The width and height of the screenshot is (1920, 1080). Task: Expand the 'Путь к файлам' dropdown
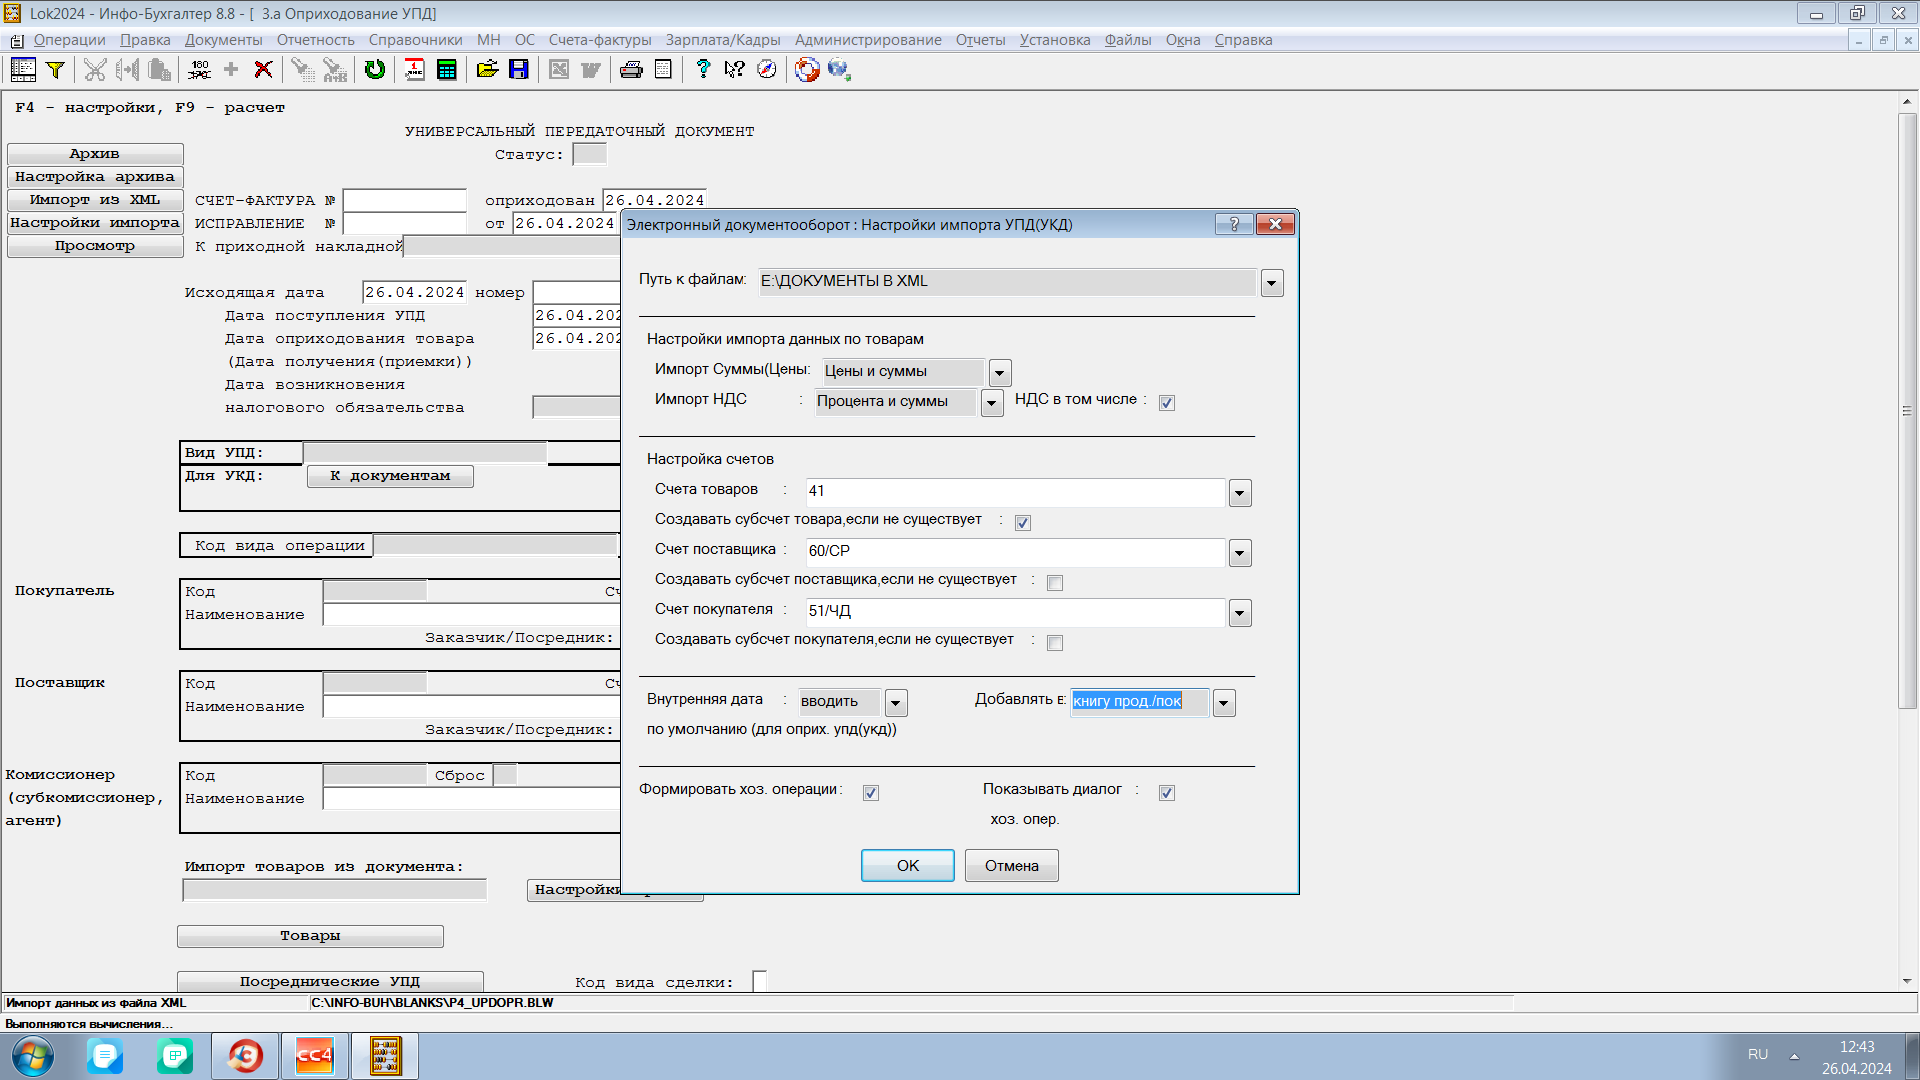[1271, 283]
